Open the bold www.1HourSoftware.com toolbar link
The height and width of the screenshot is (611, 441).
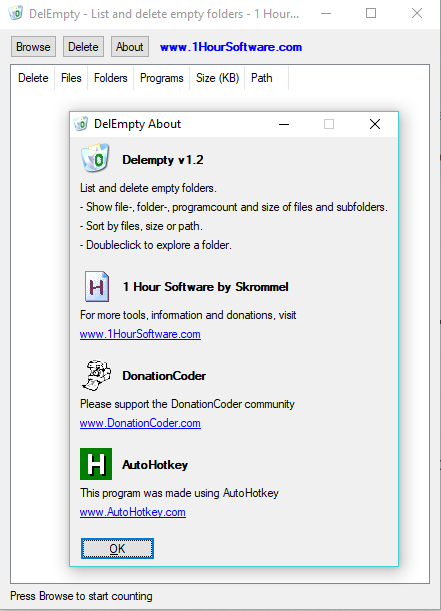coord(231,47)
